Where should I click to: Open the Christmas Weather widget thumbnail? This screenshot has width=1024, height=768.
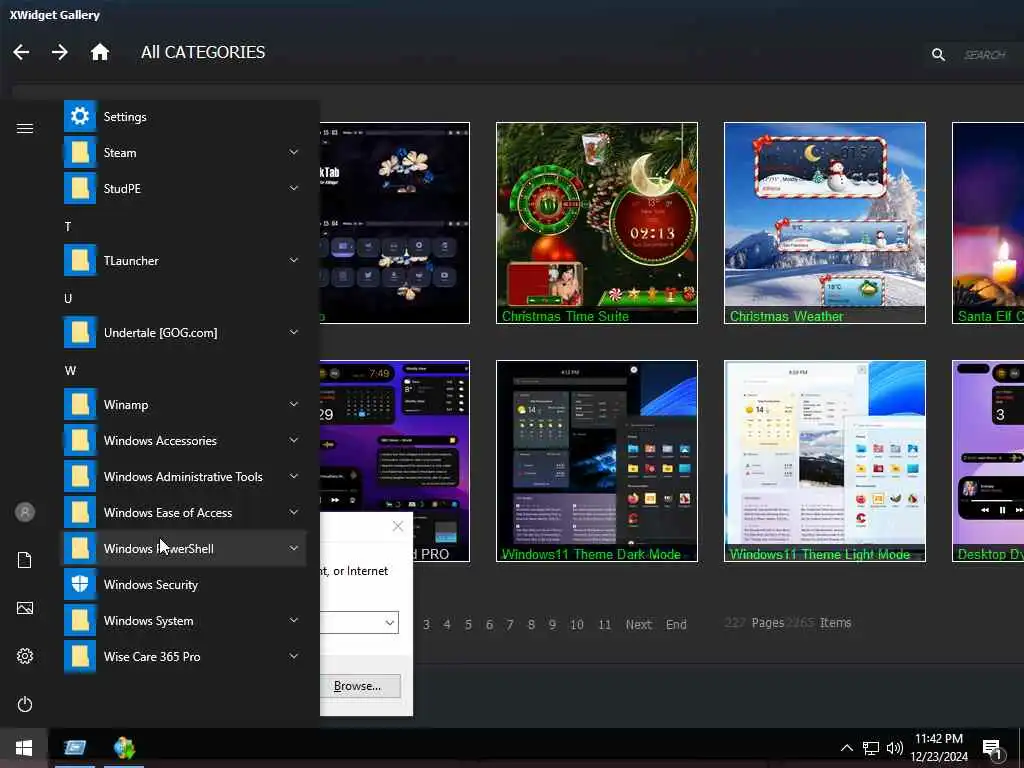coord(825,223)
